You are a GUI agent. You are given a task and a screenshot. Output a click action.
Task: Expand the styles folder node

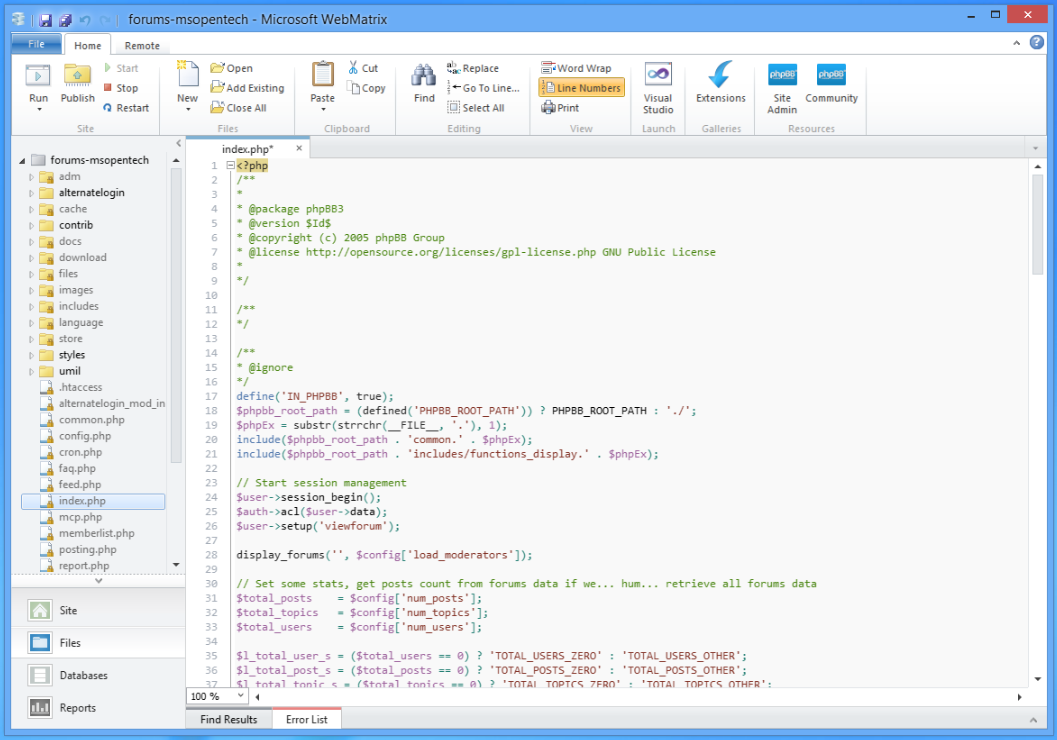31,355
